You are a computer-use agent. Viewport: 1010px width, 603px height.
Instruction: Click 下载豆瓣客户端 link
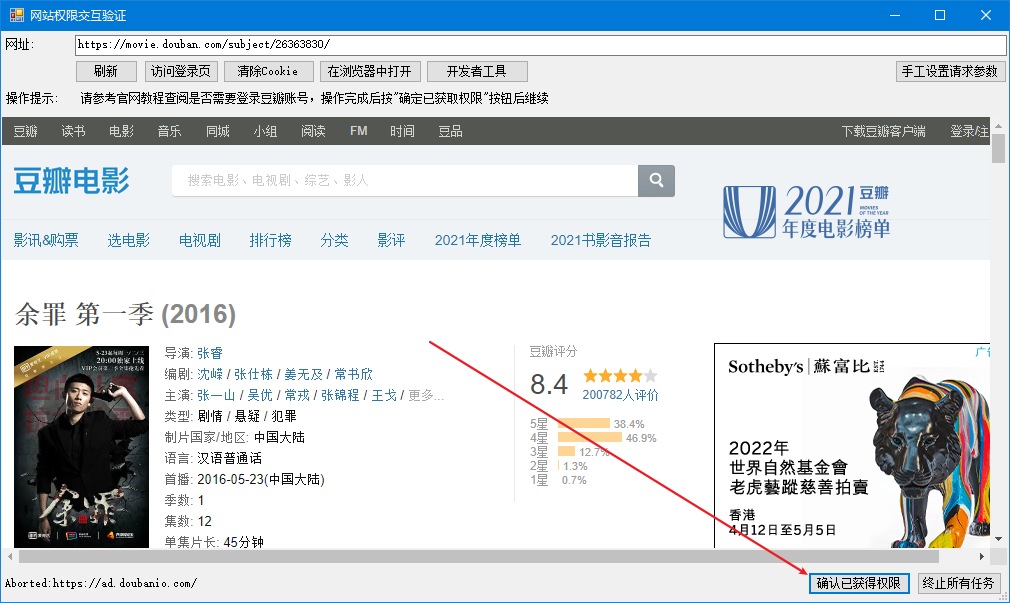click(x=884, y=131)
